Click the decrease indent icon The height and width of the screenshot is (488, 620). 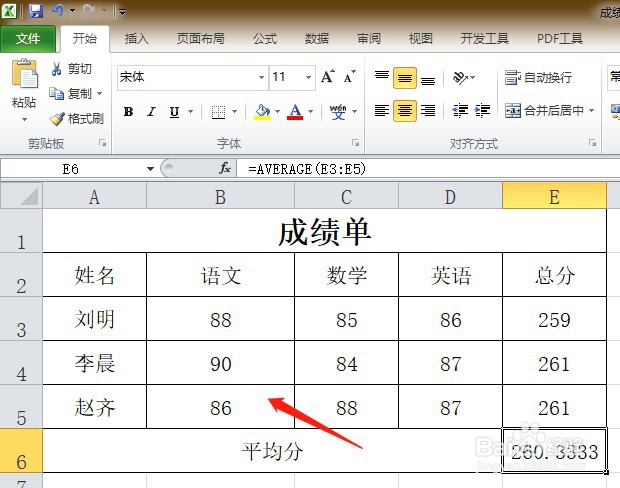[460, 111]
